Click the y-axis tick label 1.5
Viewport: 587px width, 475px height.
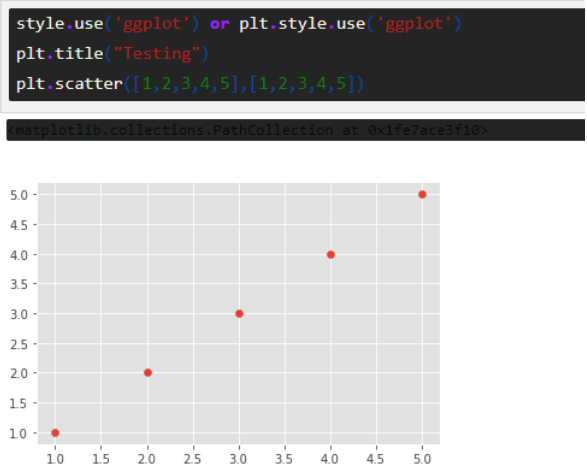click(19, 404)
